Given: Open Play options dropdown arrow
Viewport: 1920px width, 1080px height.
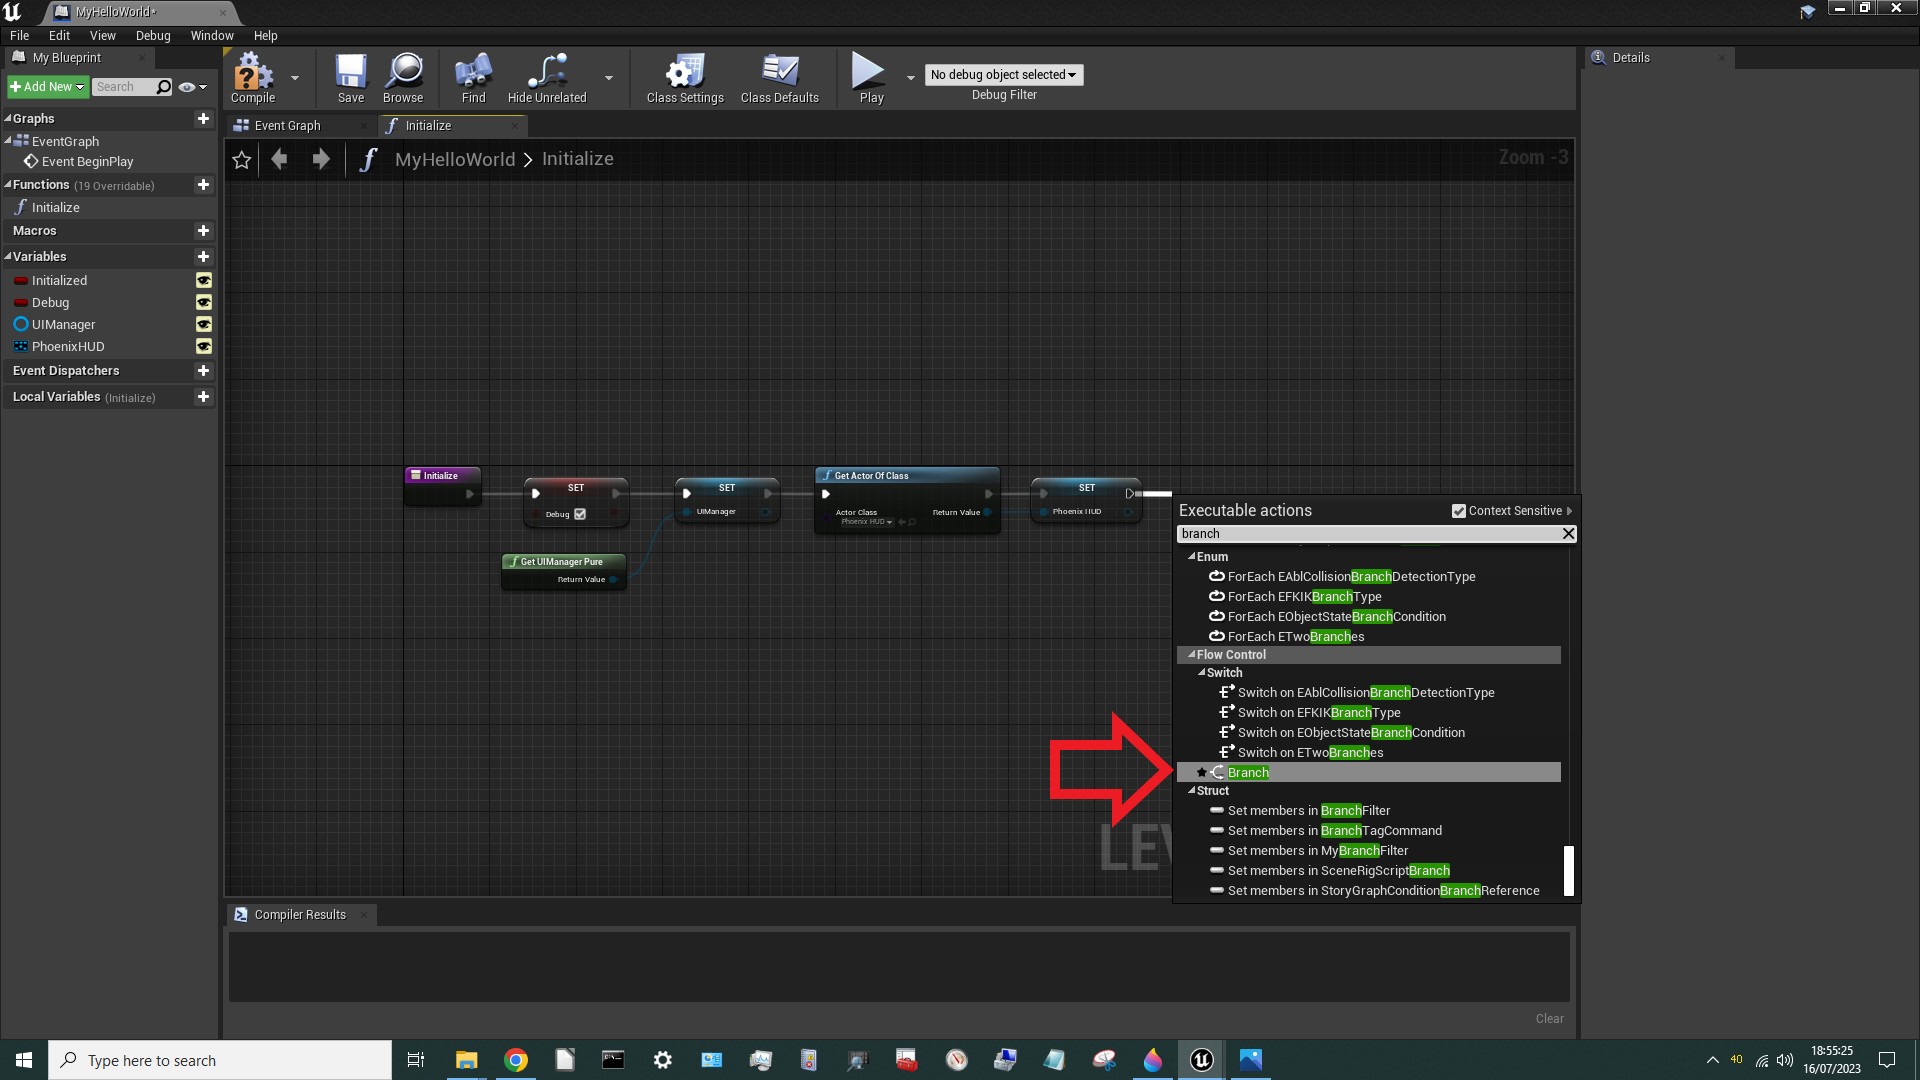Looking at the screenshot, I should pos(910,78).
